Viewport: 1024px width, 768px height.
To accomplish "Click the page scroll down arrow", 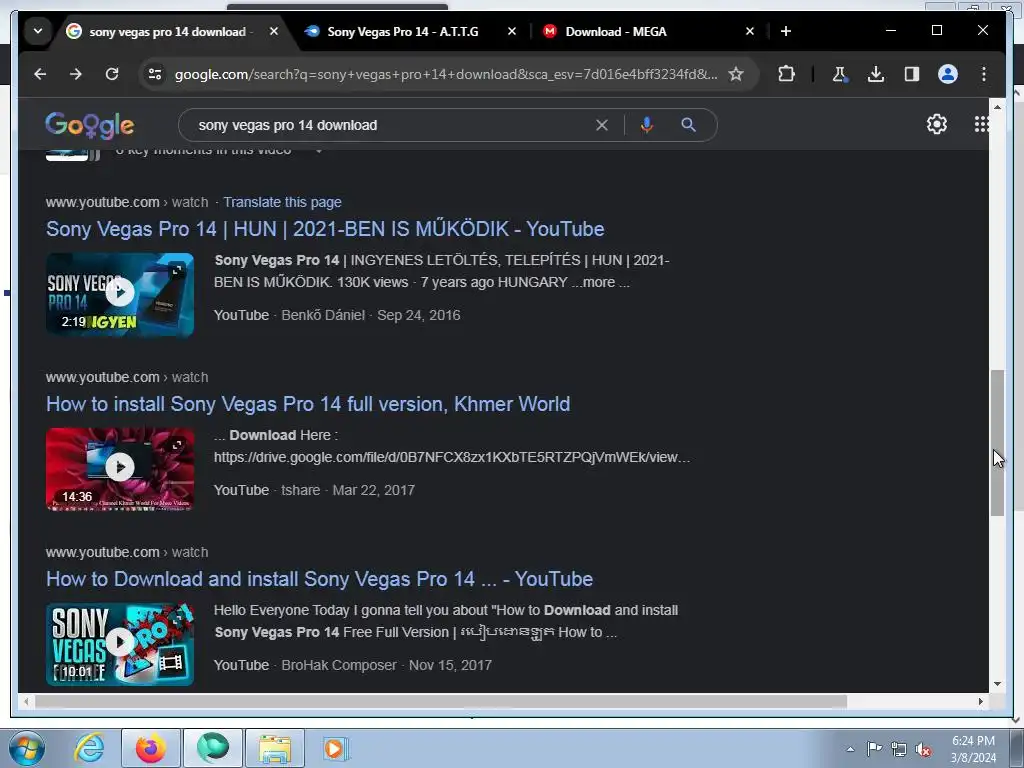I will click(x=997, y=684).
